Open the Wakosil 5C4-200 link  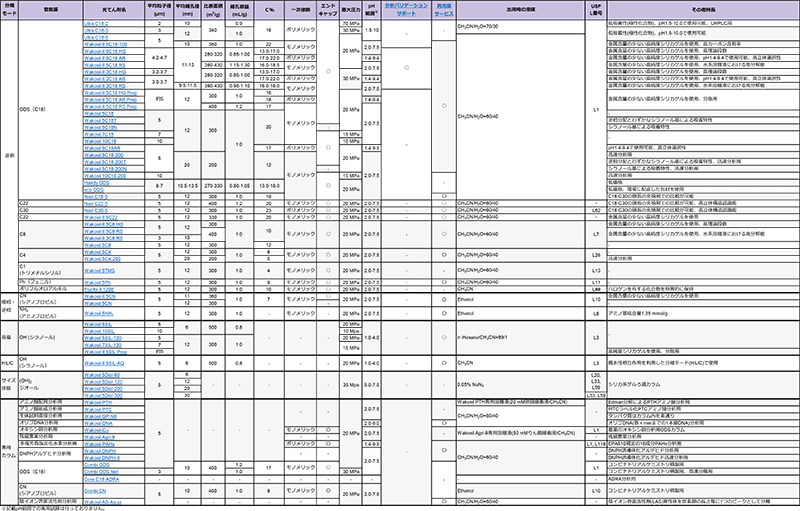point(103,259)
